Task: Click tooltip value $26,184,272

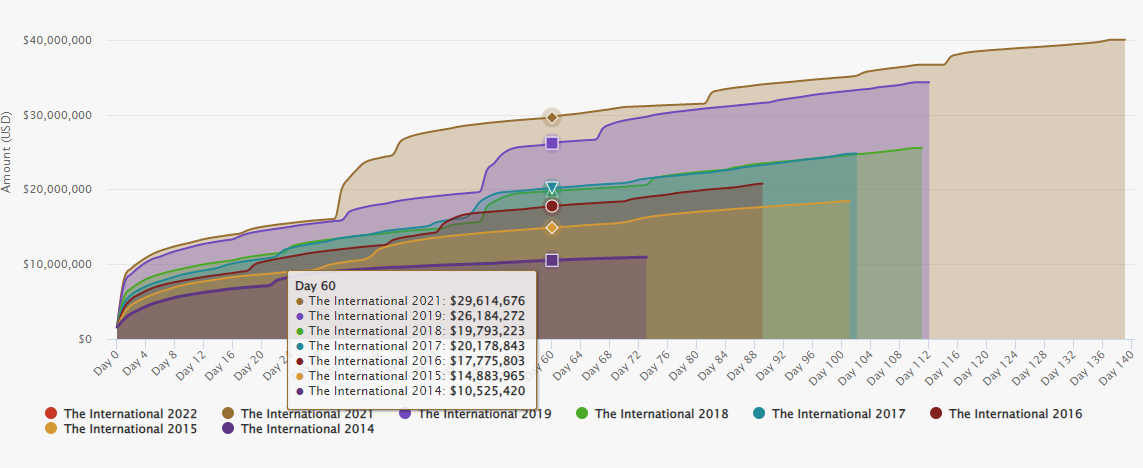Action: (488, 316)
